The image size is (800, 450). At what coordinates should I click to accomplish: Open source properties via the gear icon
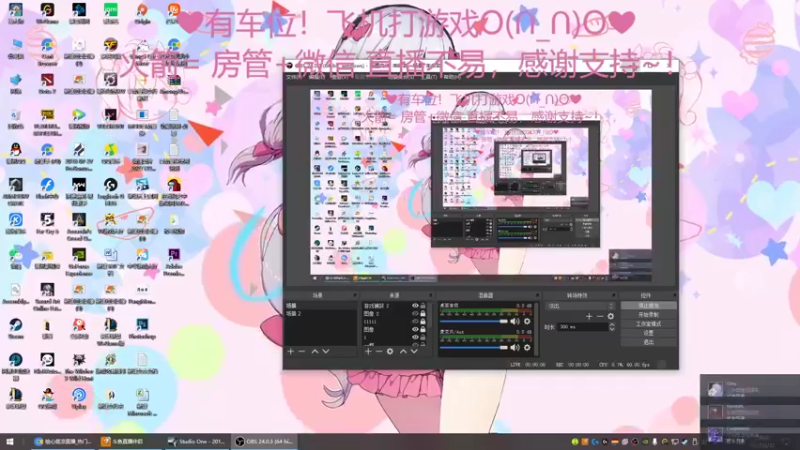coord(390,352)
